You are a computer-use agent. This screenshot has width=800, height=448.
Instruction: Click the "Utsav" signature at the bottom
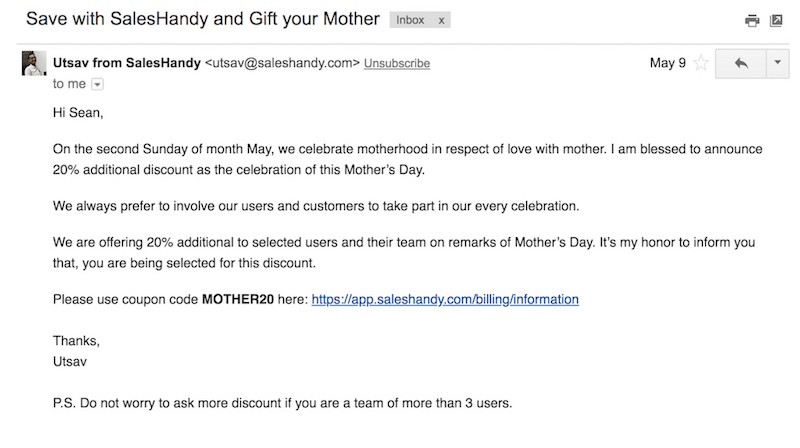tap(70, 361)
